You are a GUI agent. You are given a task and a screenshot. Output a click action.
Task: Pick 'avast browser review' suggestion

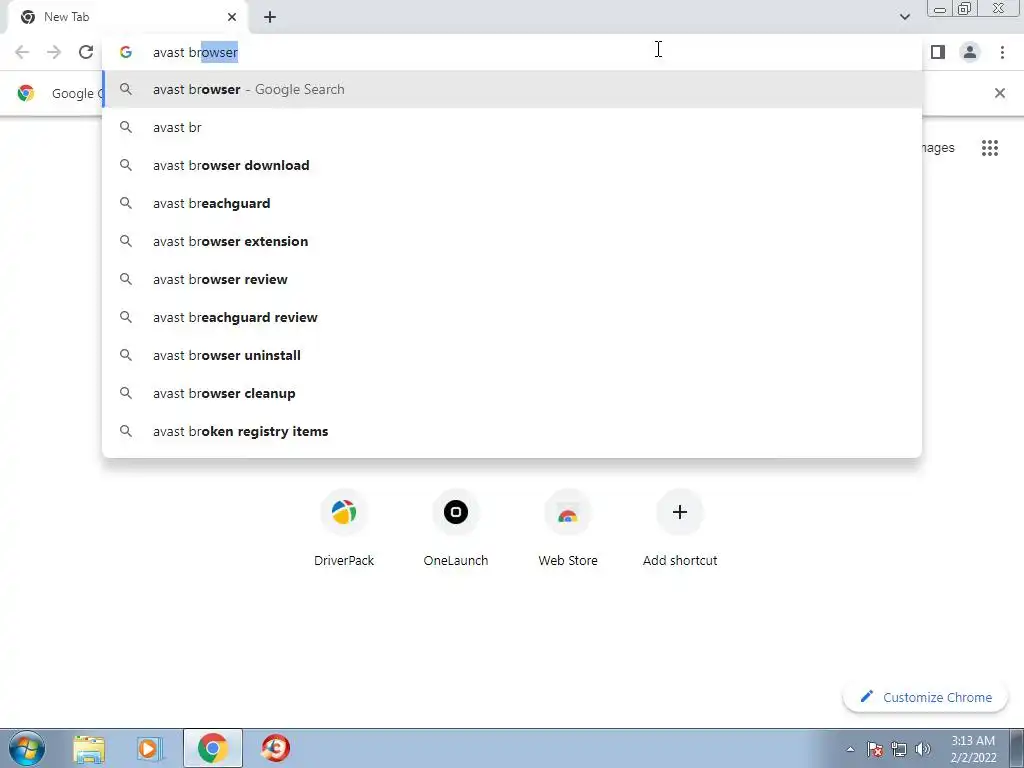tap(512, 279)
